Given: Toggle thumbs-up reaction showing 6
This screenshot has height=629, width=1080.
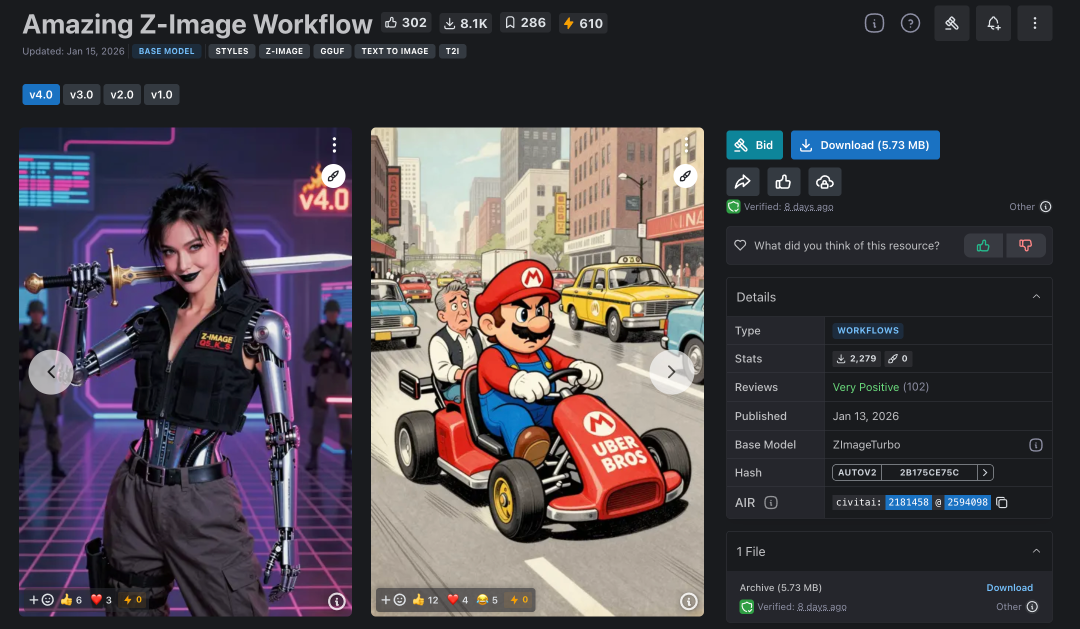Looking at the screenshot, I should pos(71,600).
